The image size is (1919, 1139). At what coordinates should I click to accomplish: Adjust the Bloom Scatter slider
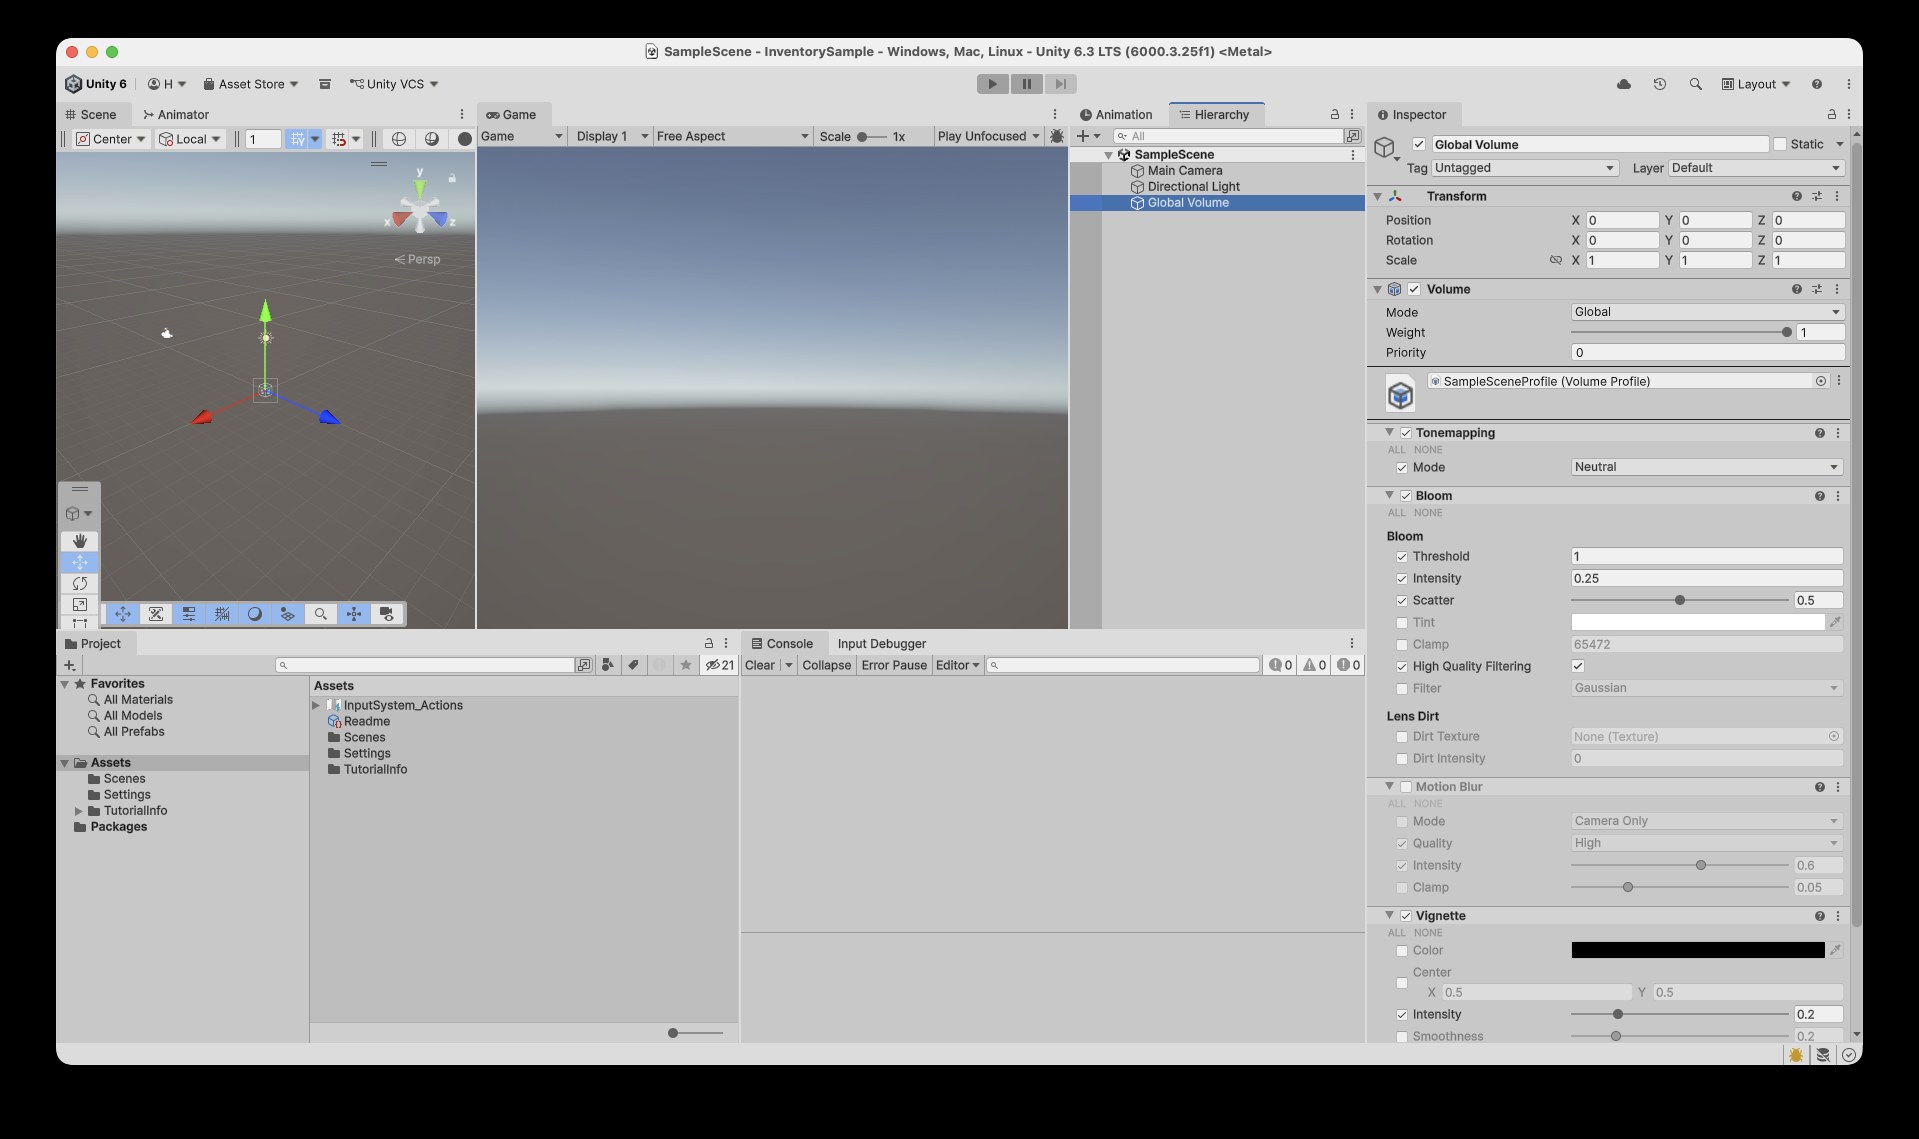pyautogui.click(x=1680, y=600)
